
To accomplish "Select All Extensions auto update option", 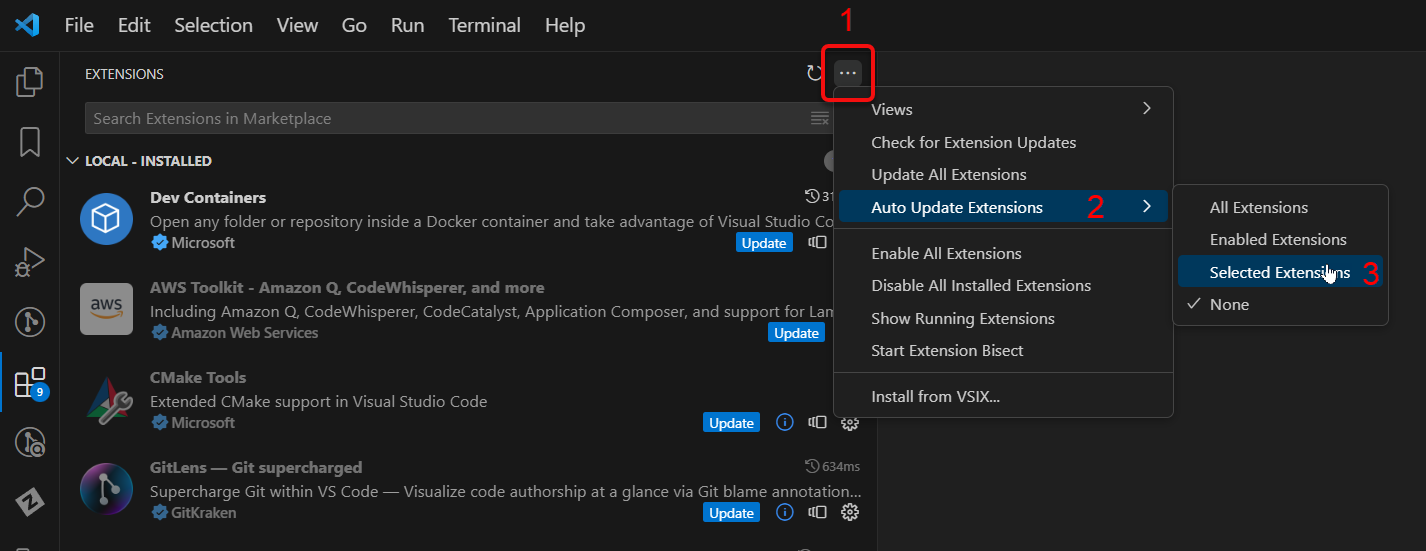I will tap(1258, 208).
